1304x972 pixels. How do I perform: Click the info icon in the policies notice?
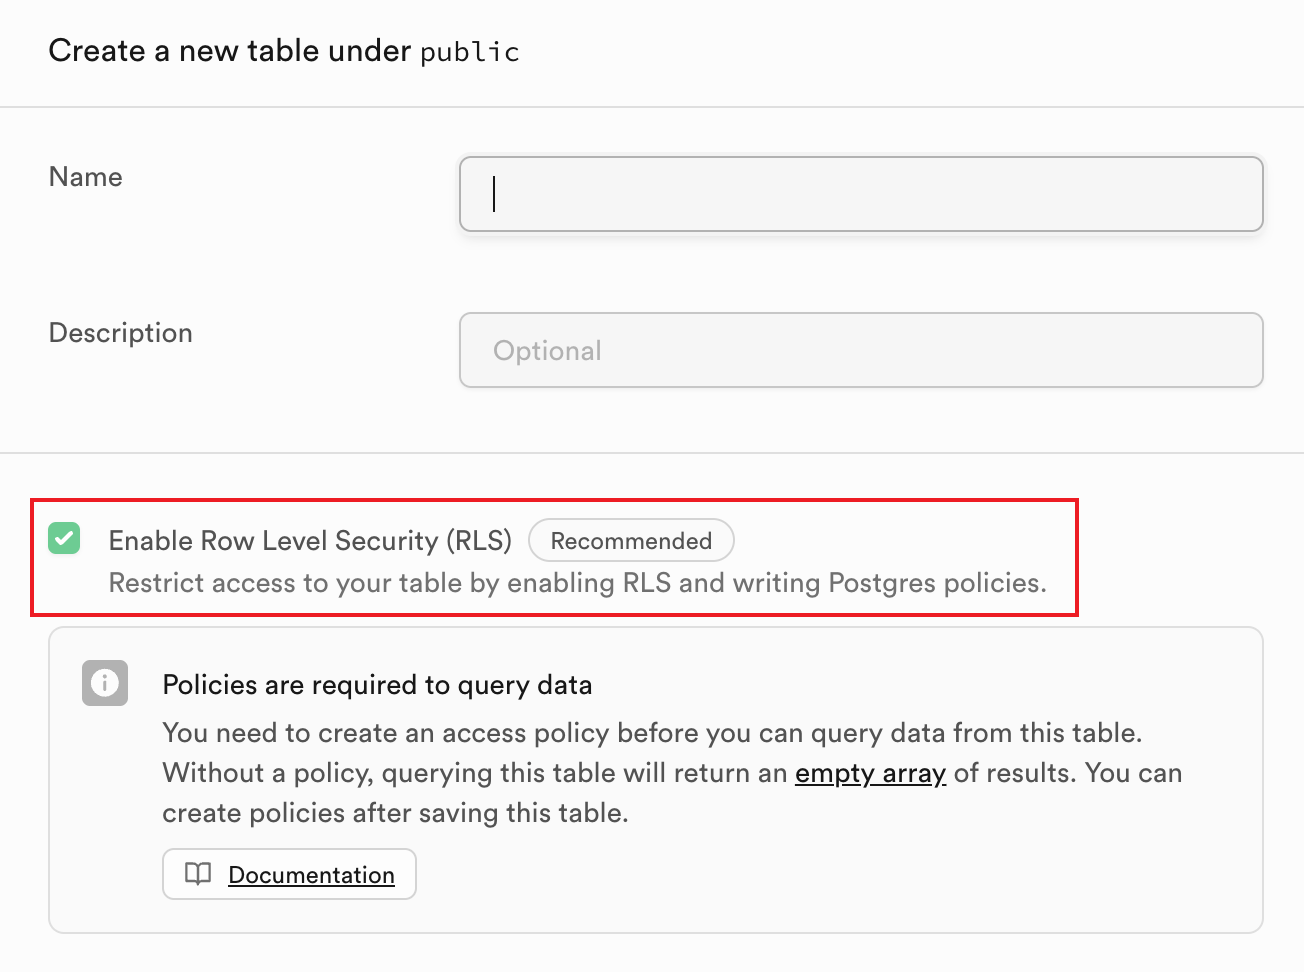coord(105,683)
